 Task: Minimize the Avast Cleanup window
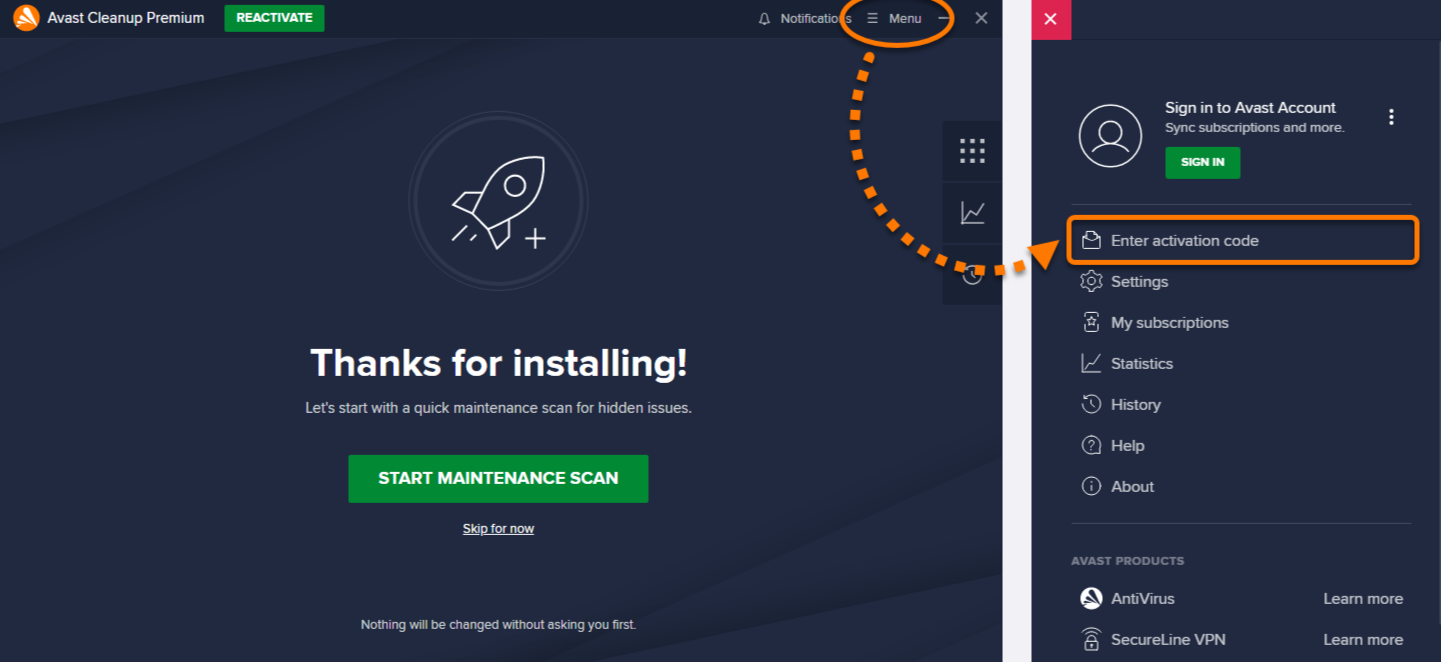[945, 19]
